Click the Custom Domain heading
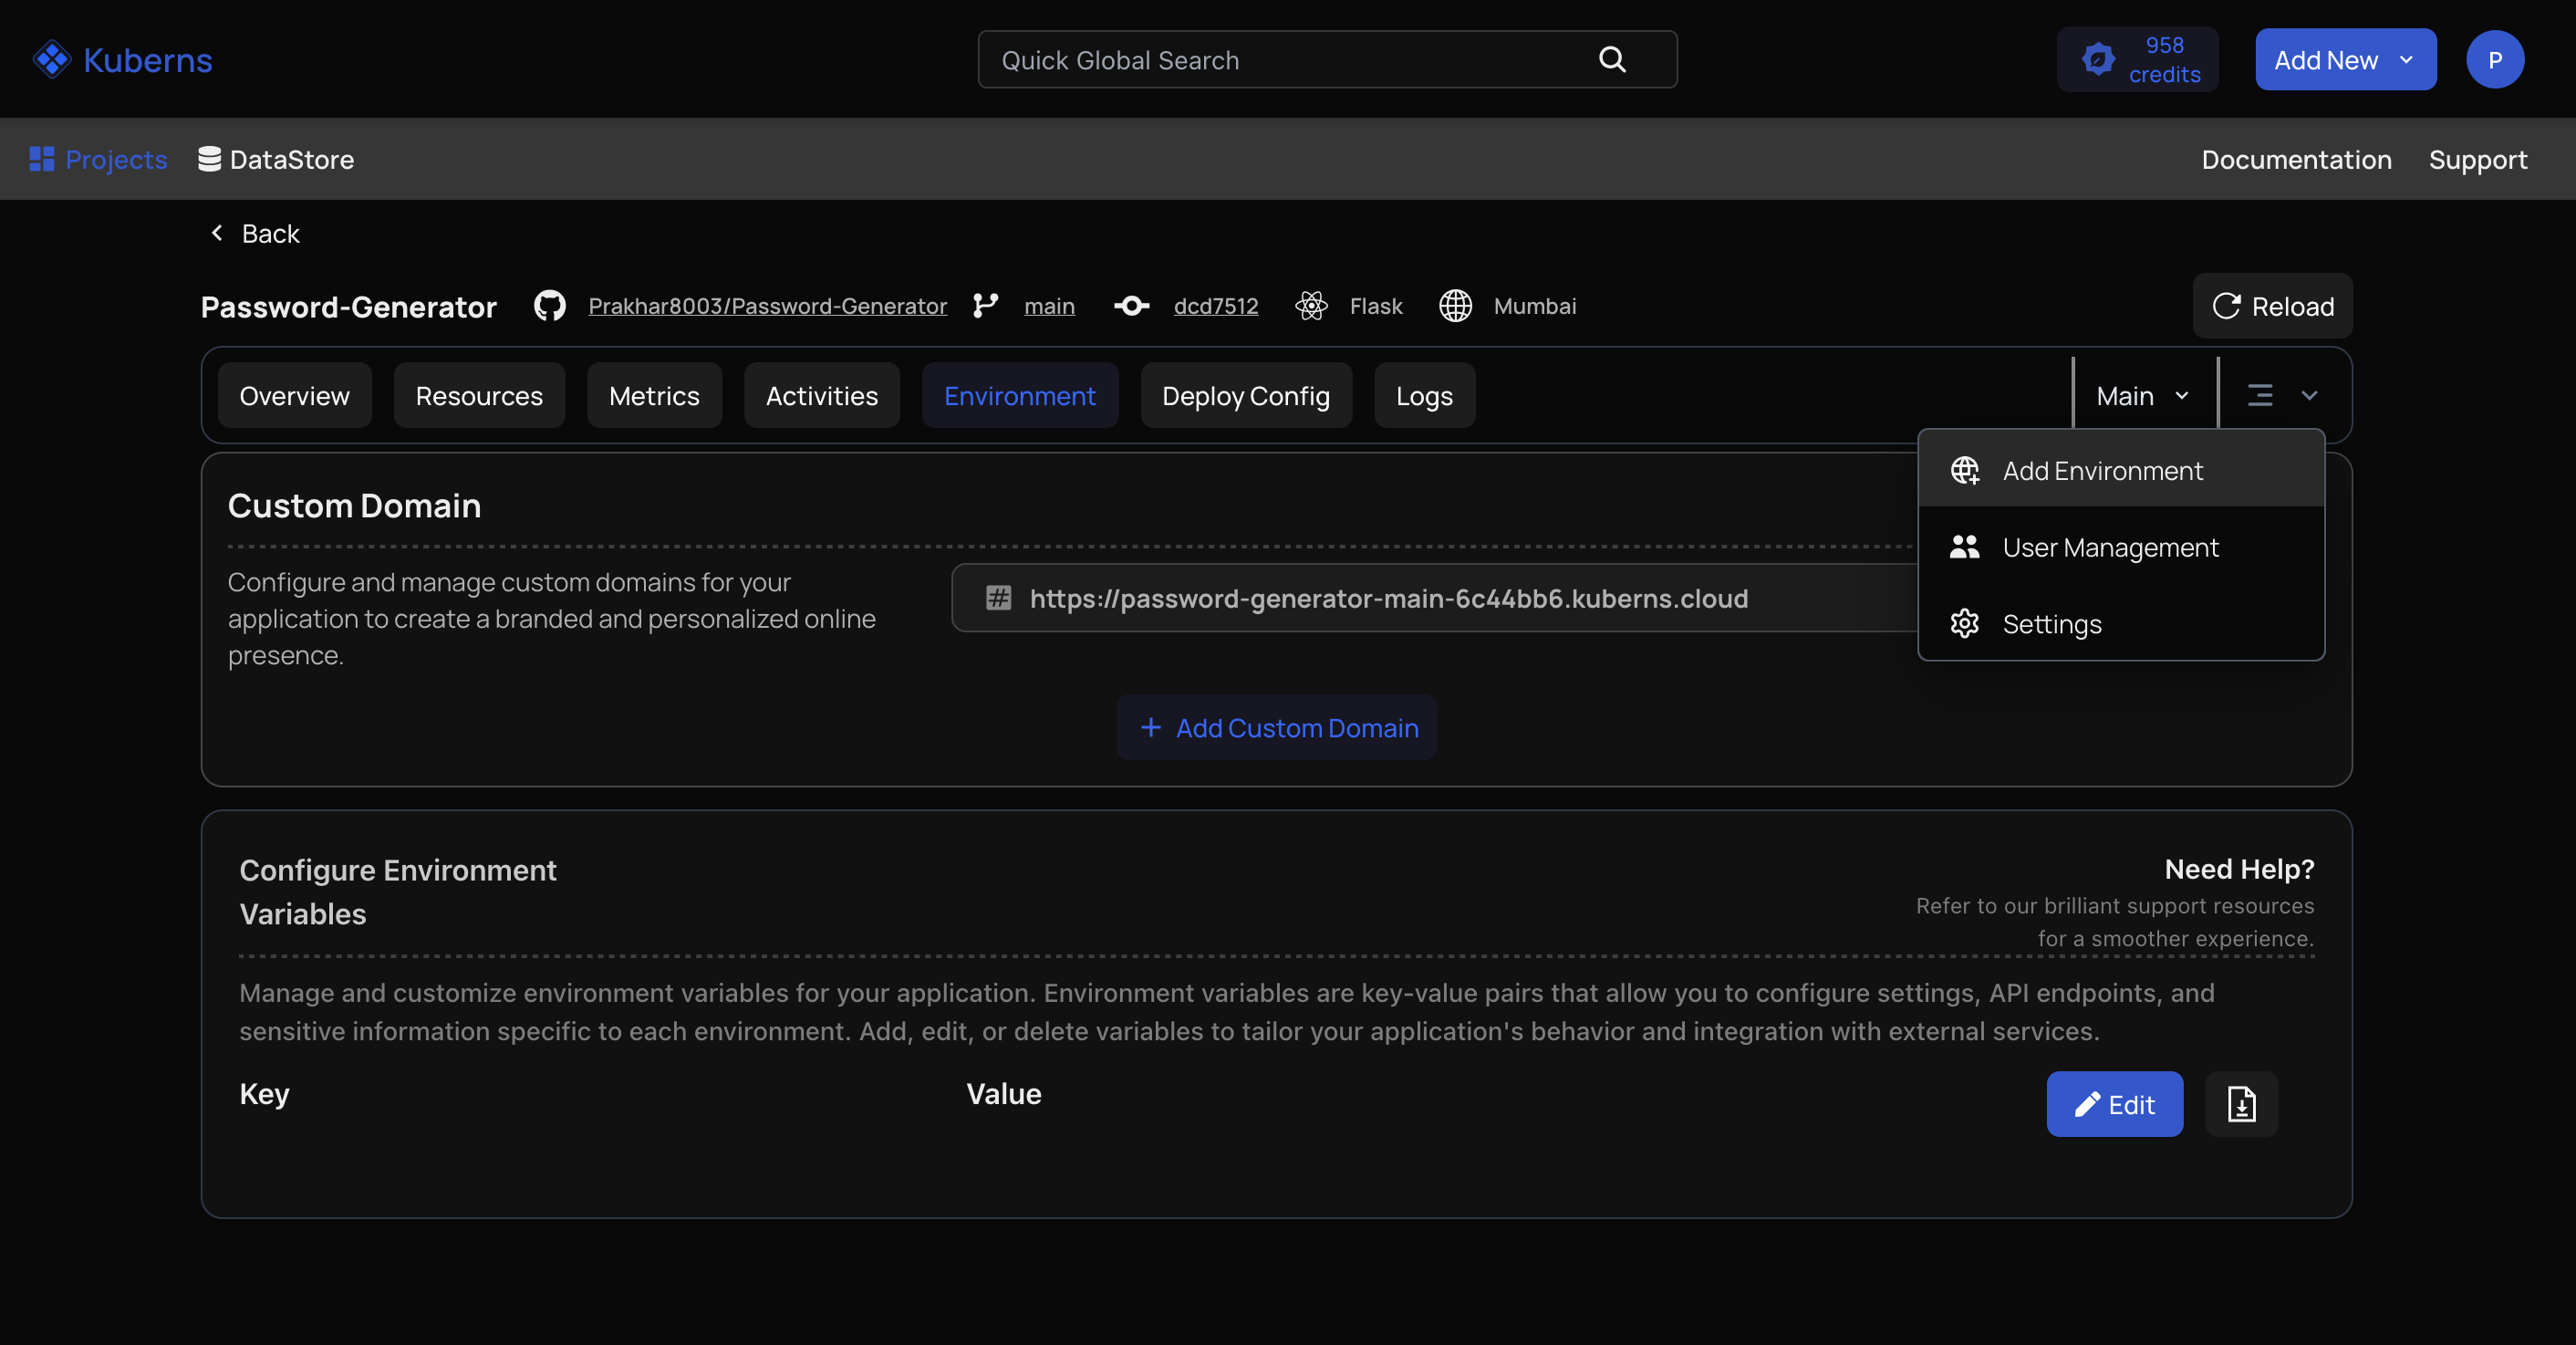This screenshot has height=1345, width=2576. (x=354, y=506)
